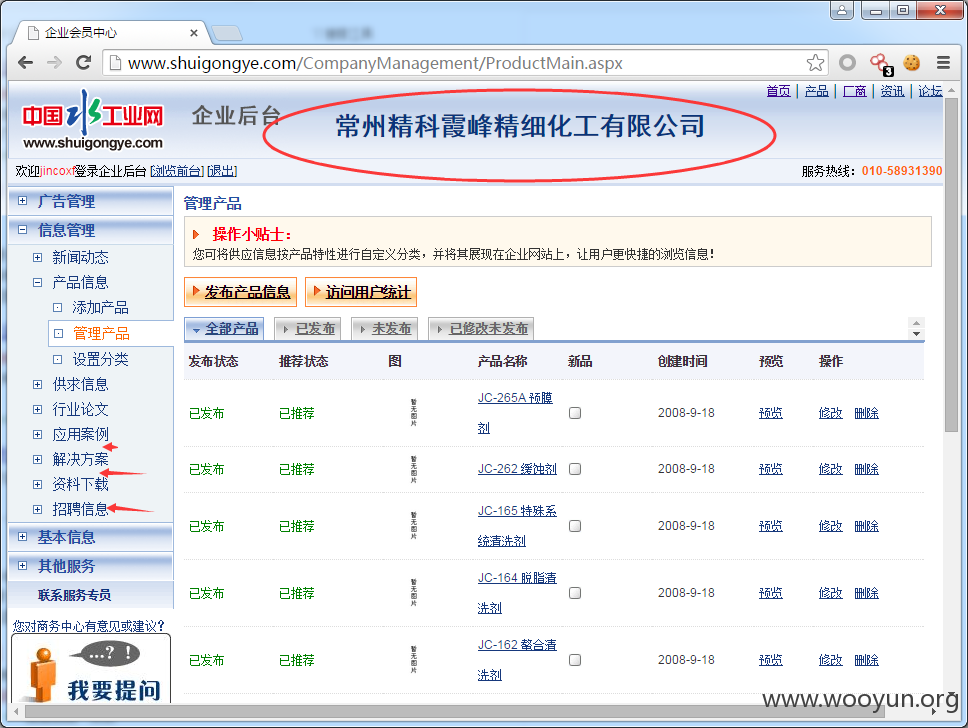This screenshot has height=728, width=968.
Task: Expand the 广告管理 section
Action: pyautogui.click(x=23, y=201)
